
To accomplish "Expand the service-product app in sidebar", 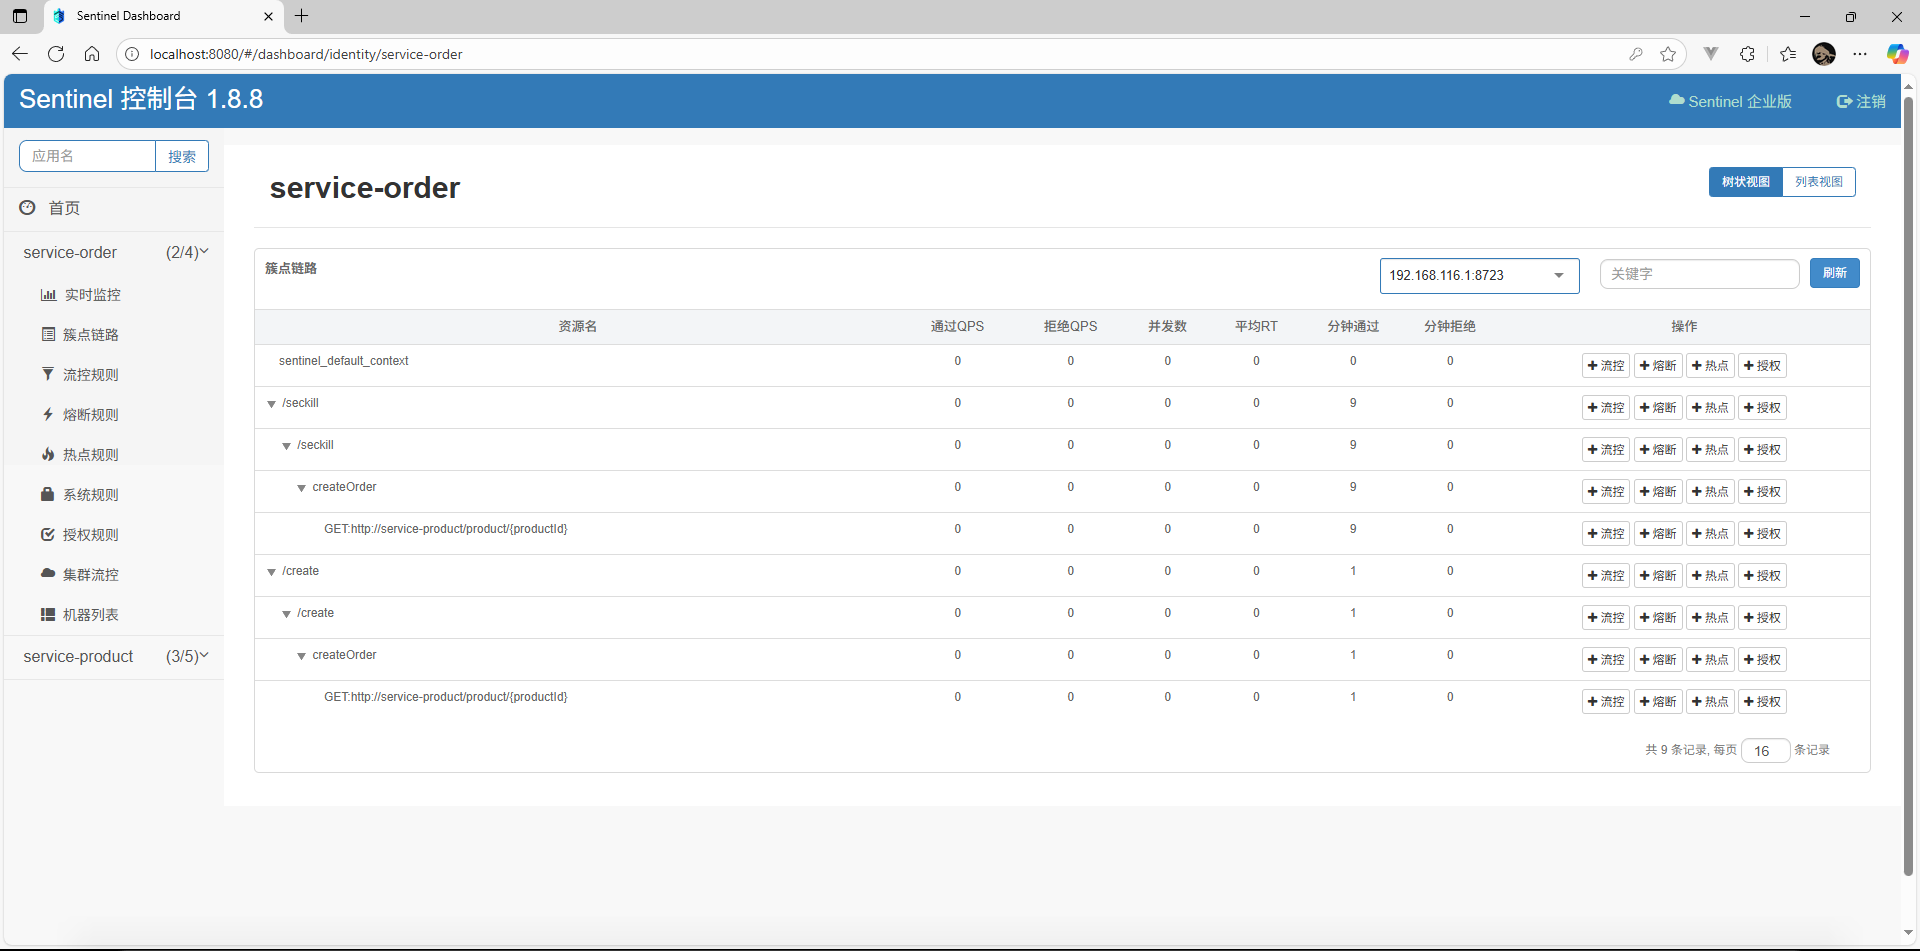I will coord(114,656).
